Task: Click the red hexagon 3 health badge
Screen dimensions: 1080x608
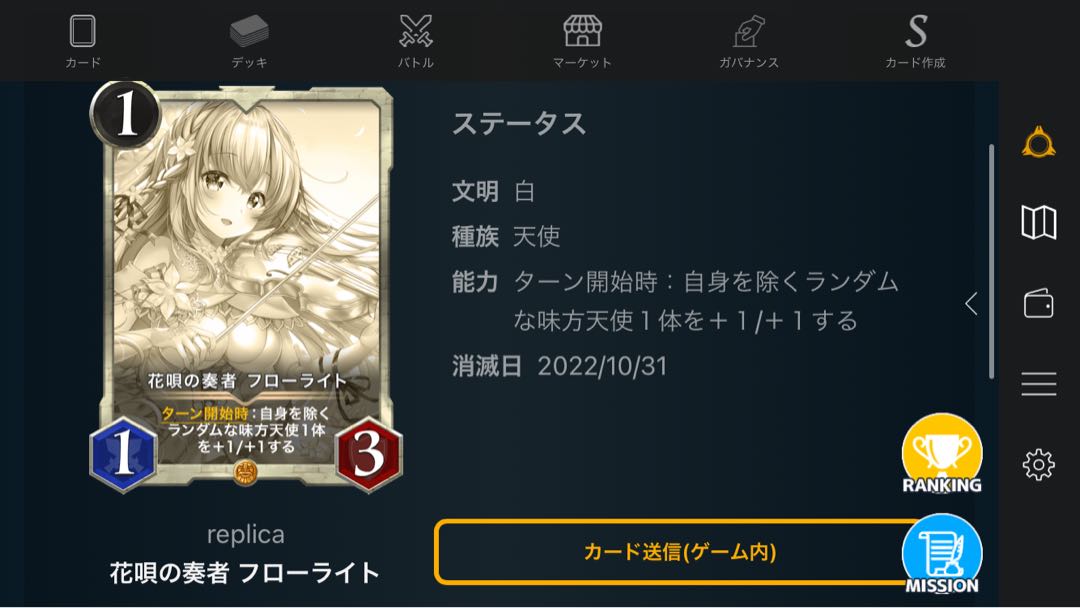Action: (369, 454)
